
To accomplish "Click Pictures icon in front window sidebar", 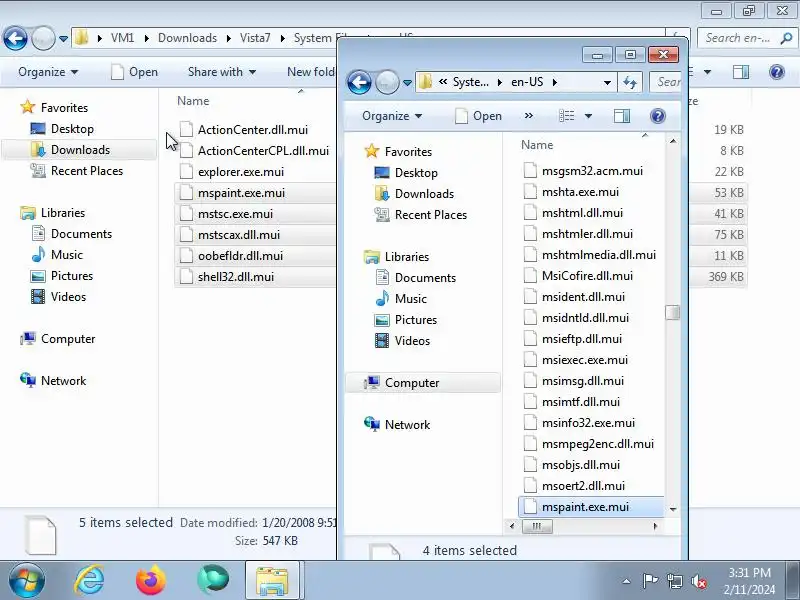I will 382,320.
